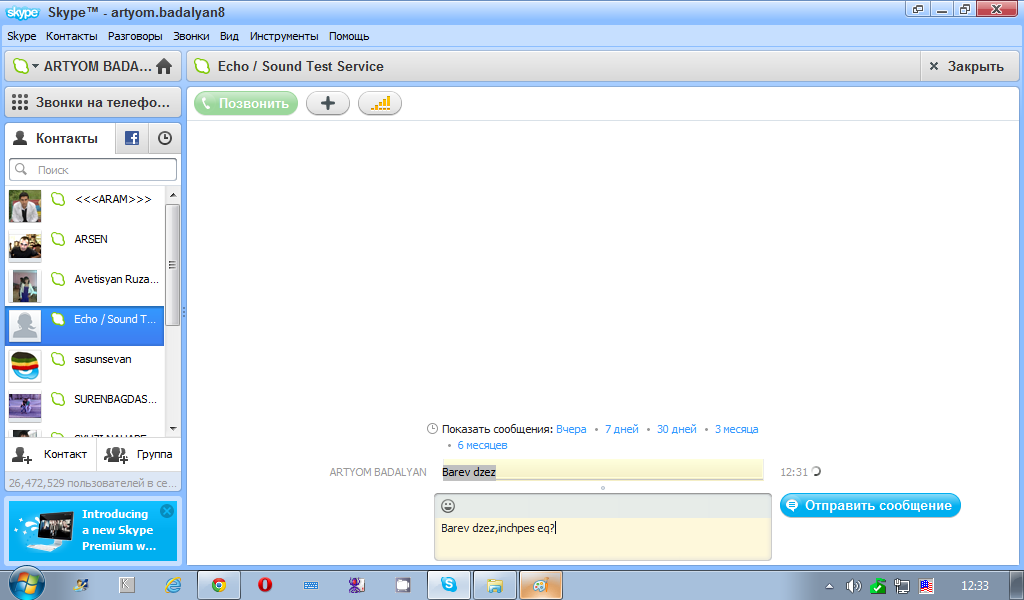Show messages from 7 дней
The width and height of the screenshot is (1024, 600).
pos(622,429)
